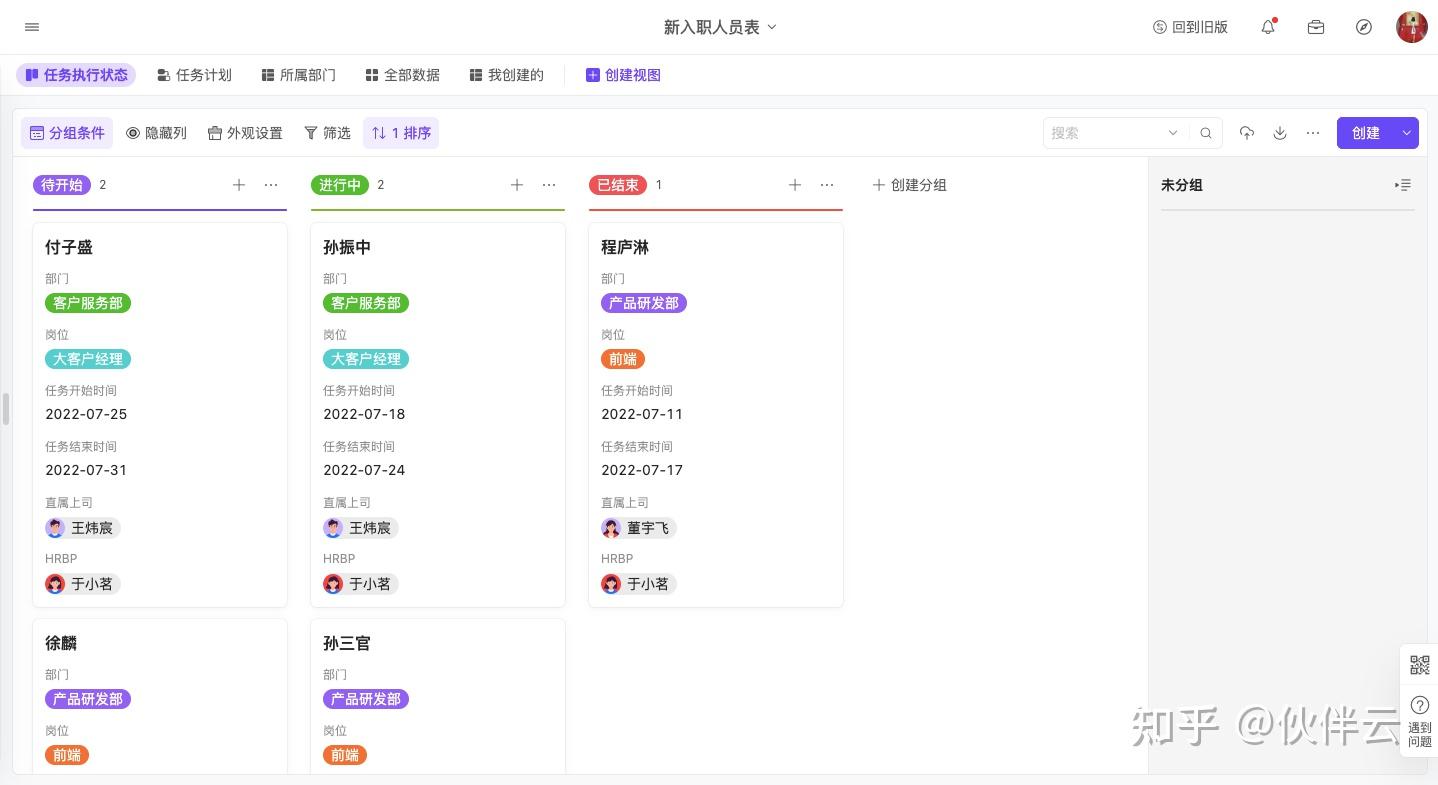Switch to the 全部数据 view tab
The height and width of the screenshot is (785, 1438).
pyautogui.click(x=402, y=75)
